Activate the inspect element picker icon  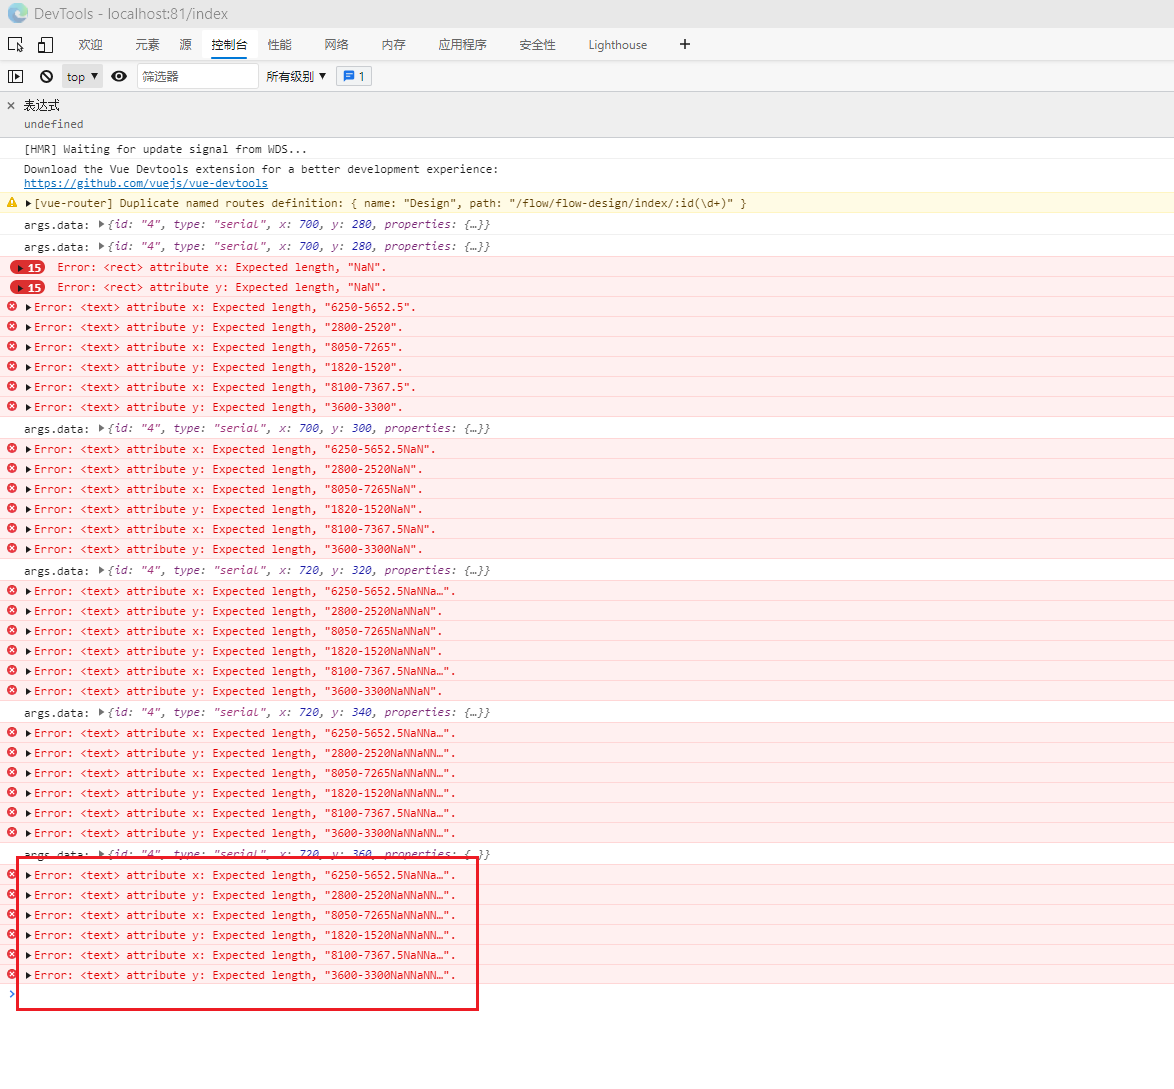pyautogui.click(x=16, y=45)
